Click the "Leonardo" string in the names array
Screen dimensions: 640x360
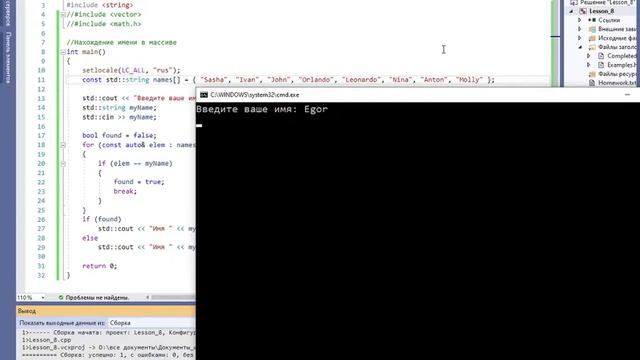pos(361,80)
